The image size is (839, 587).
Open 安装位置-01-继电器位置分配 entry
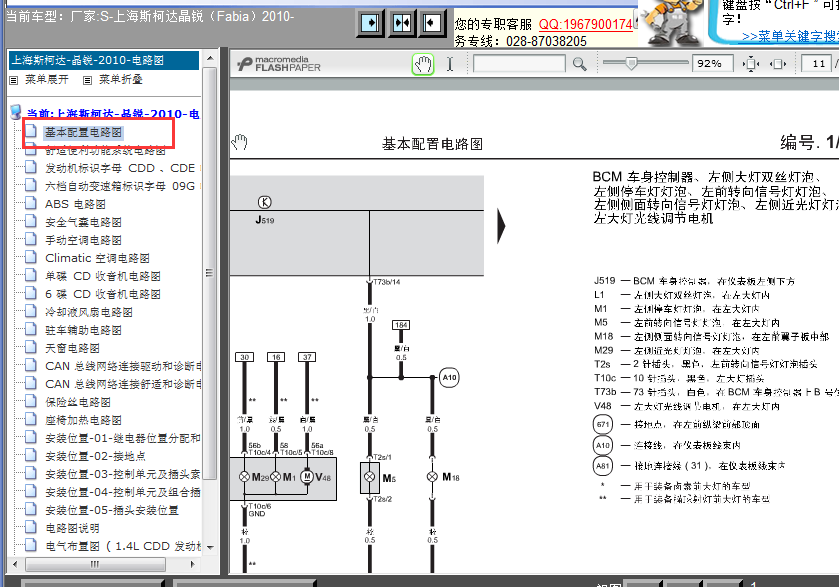tap(123, 438)
